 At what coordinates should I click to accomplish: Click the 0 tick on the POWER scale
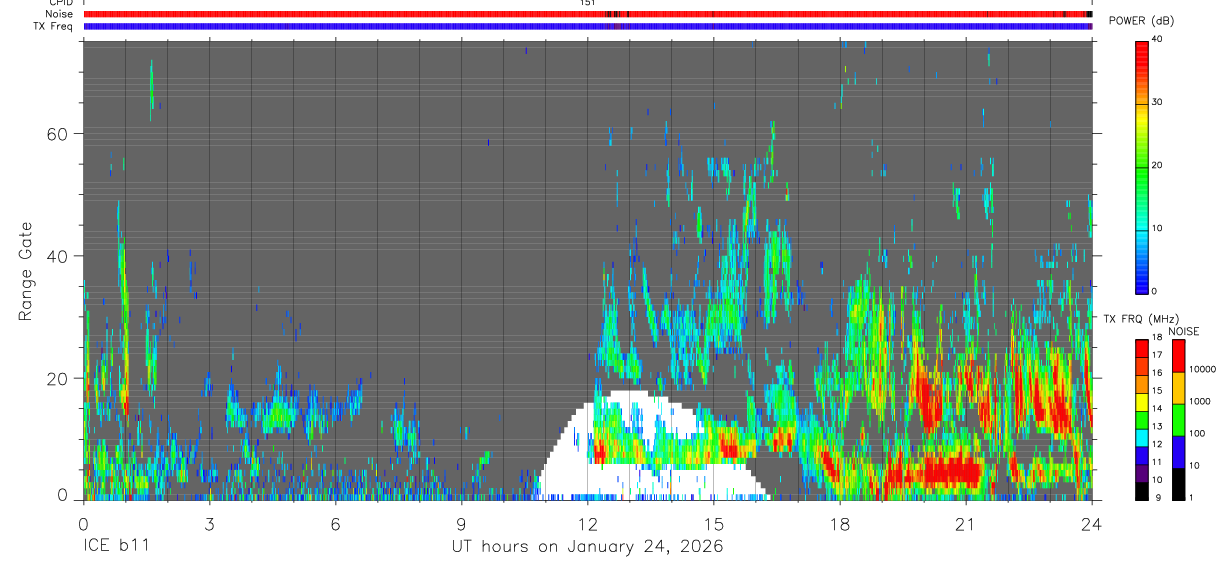pos(1154,291)
